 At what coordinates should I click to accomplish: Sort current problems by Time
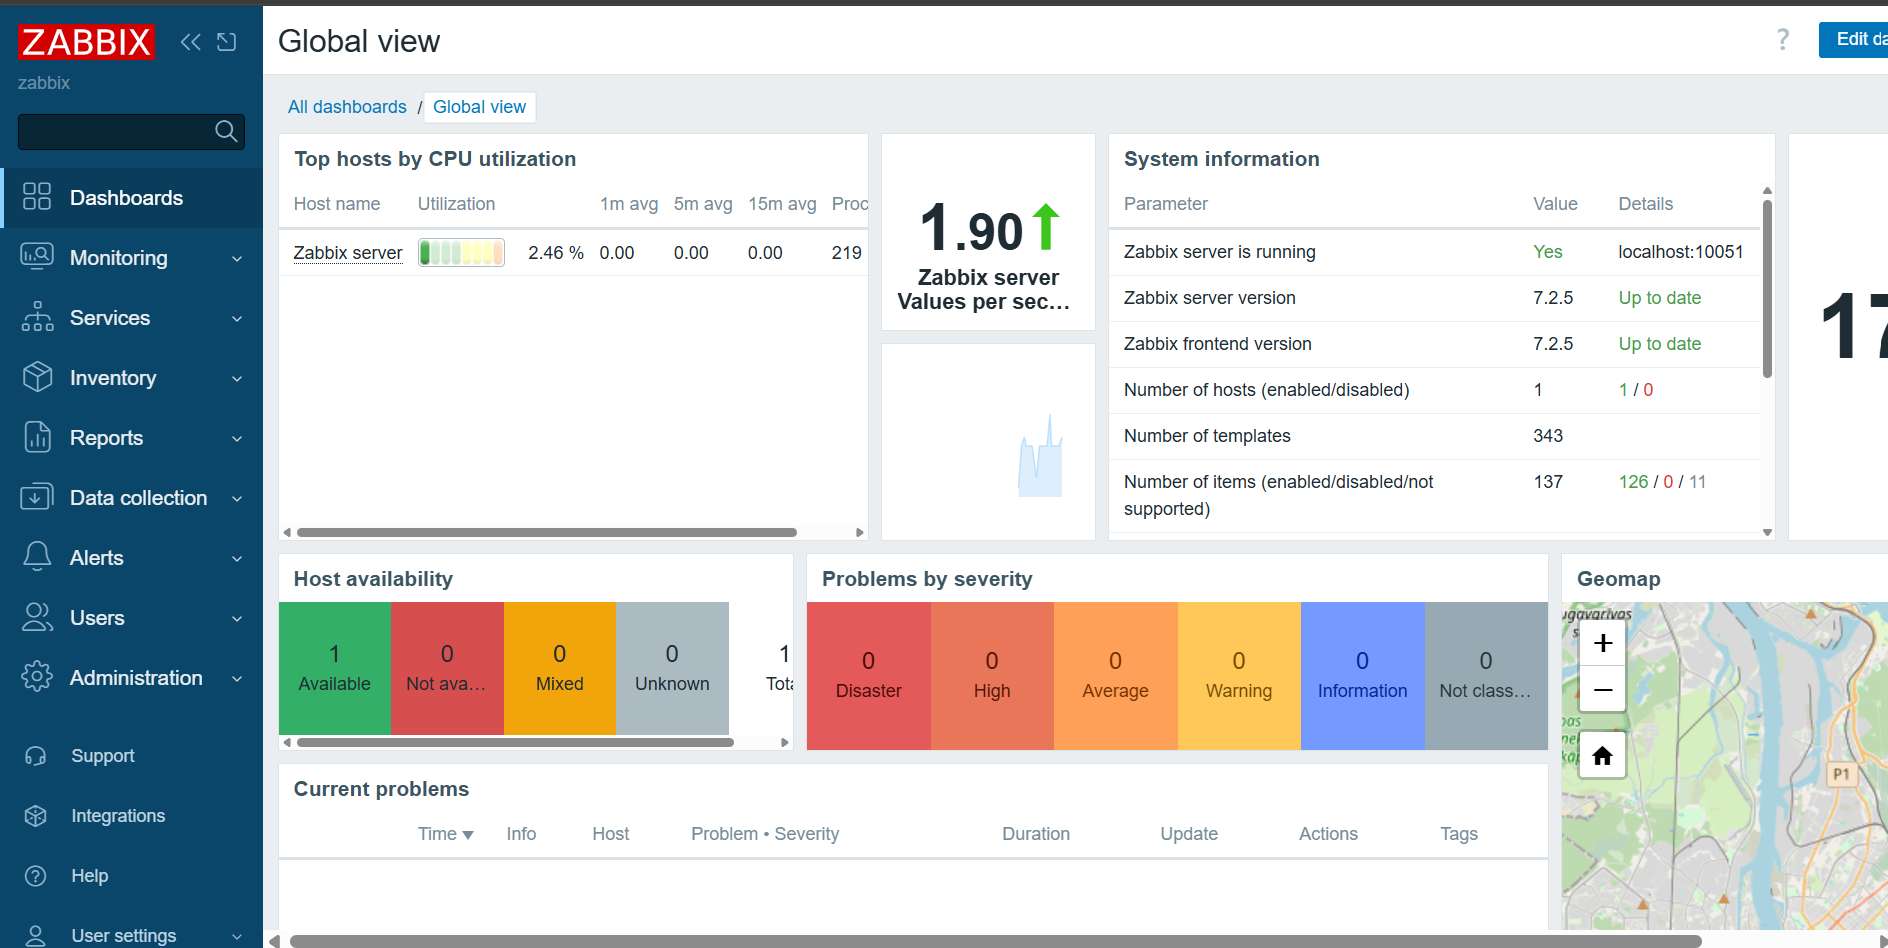(445, 834)
